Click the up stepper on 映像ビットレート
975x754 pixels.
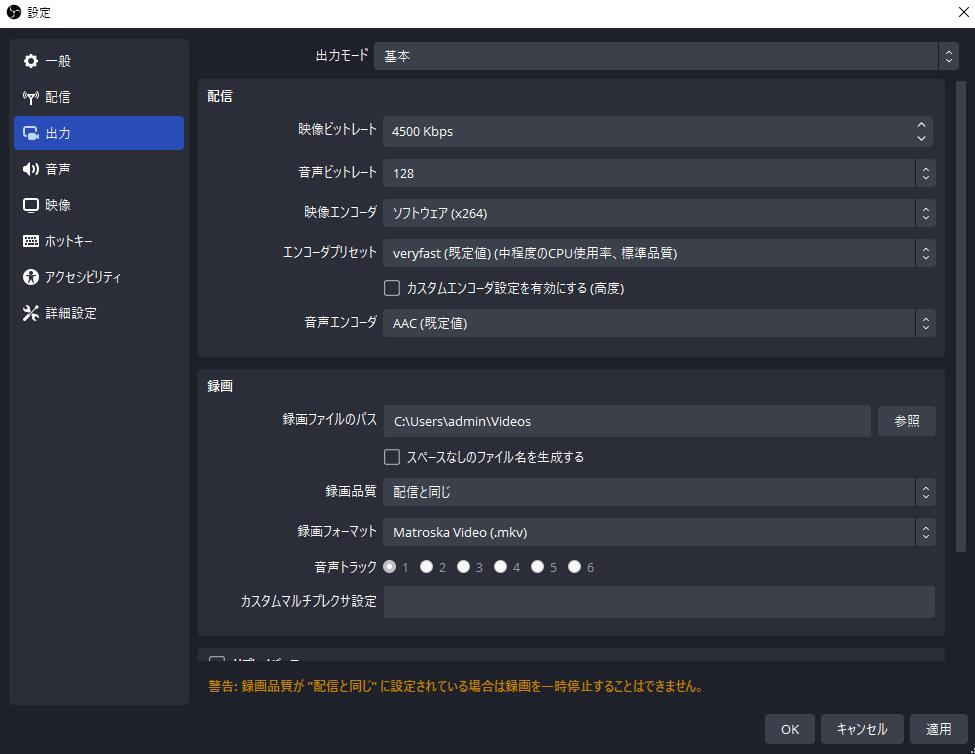click(921, 125)
